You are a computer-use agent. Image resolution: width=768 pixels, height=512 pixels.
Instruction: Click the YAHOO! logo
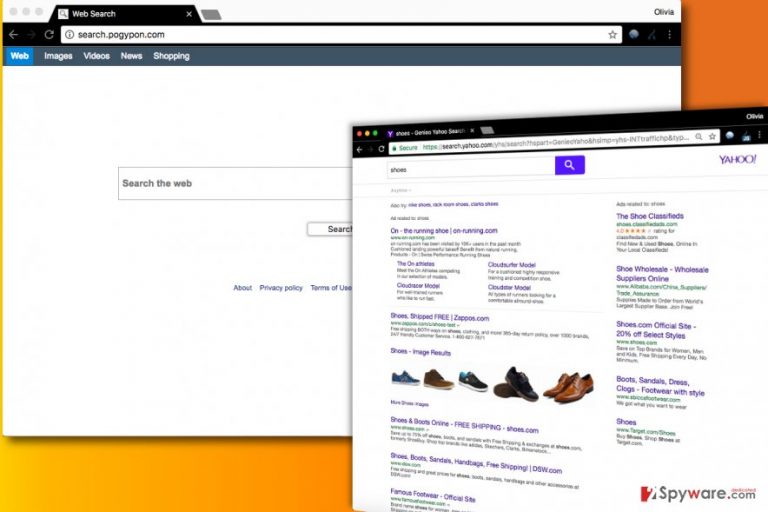pos(738,160)
